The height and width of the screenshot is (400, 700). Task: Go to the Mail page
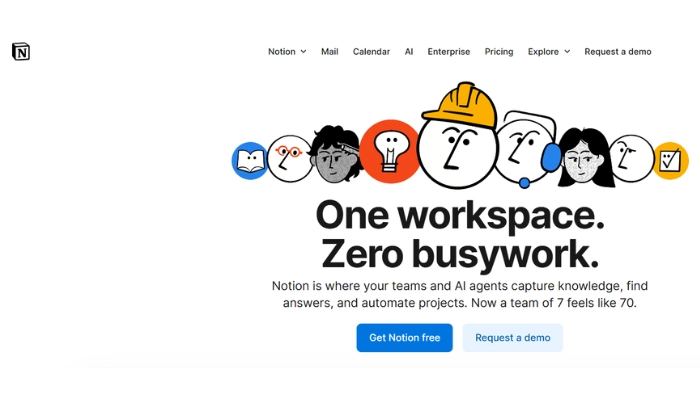[x=329, y=52]
